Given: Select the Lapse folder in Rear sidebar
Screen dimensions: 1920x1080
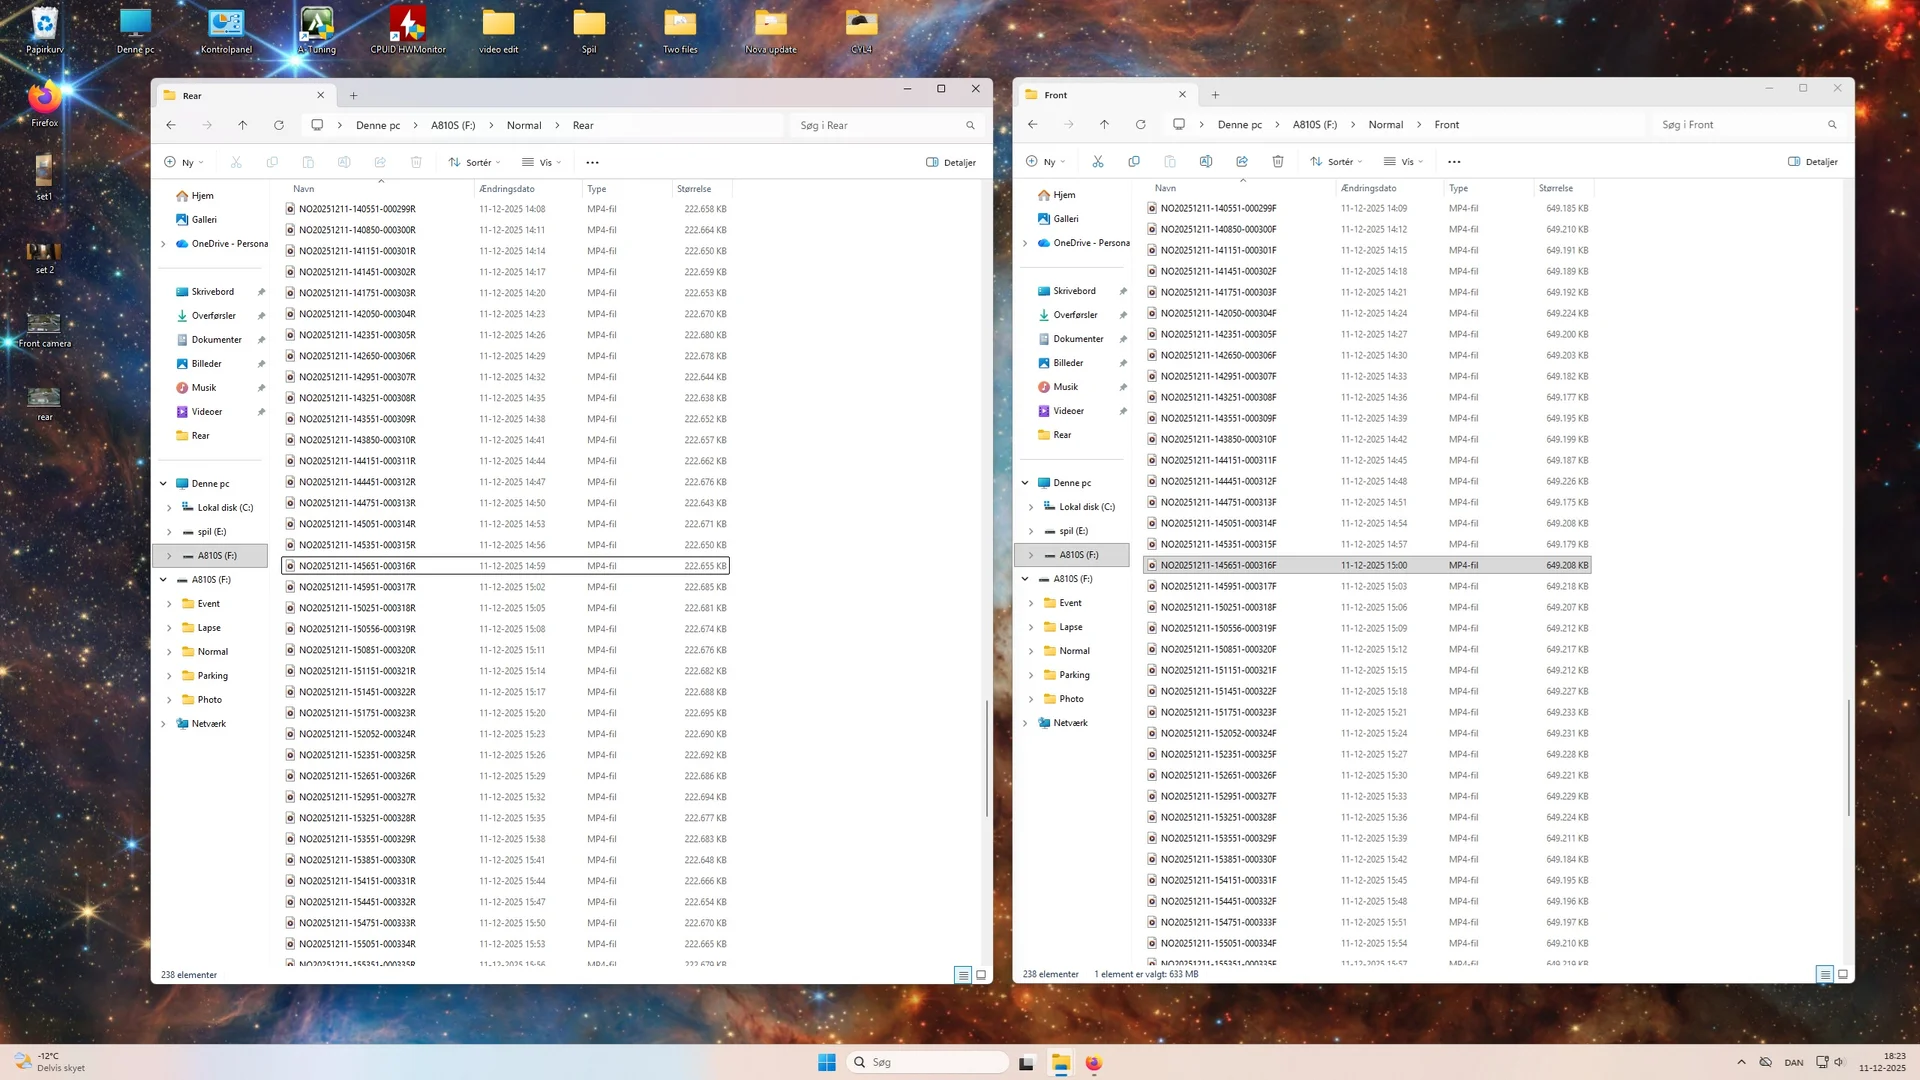Looking at the screenshot, I should coord(209,628).
